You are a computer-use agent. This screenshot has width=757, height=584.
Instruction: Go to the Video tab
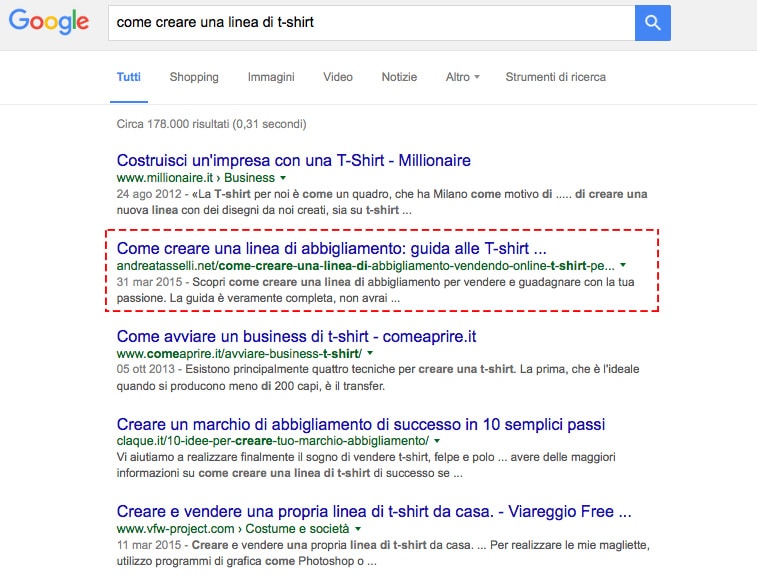[x=338, y=77]
